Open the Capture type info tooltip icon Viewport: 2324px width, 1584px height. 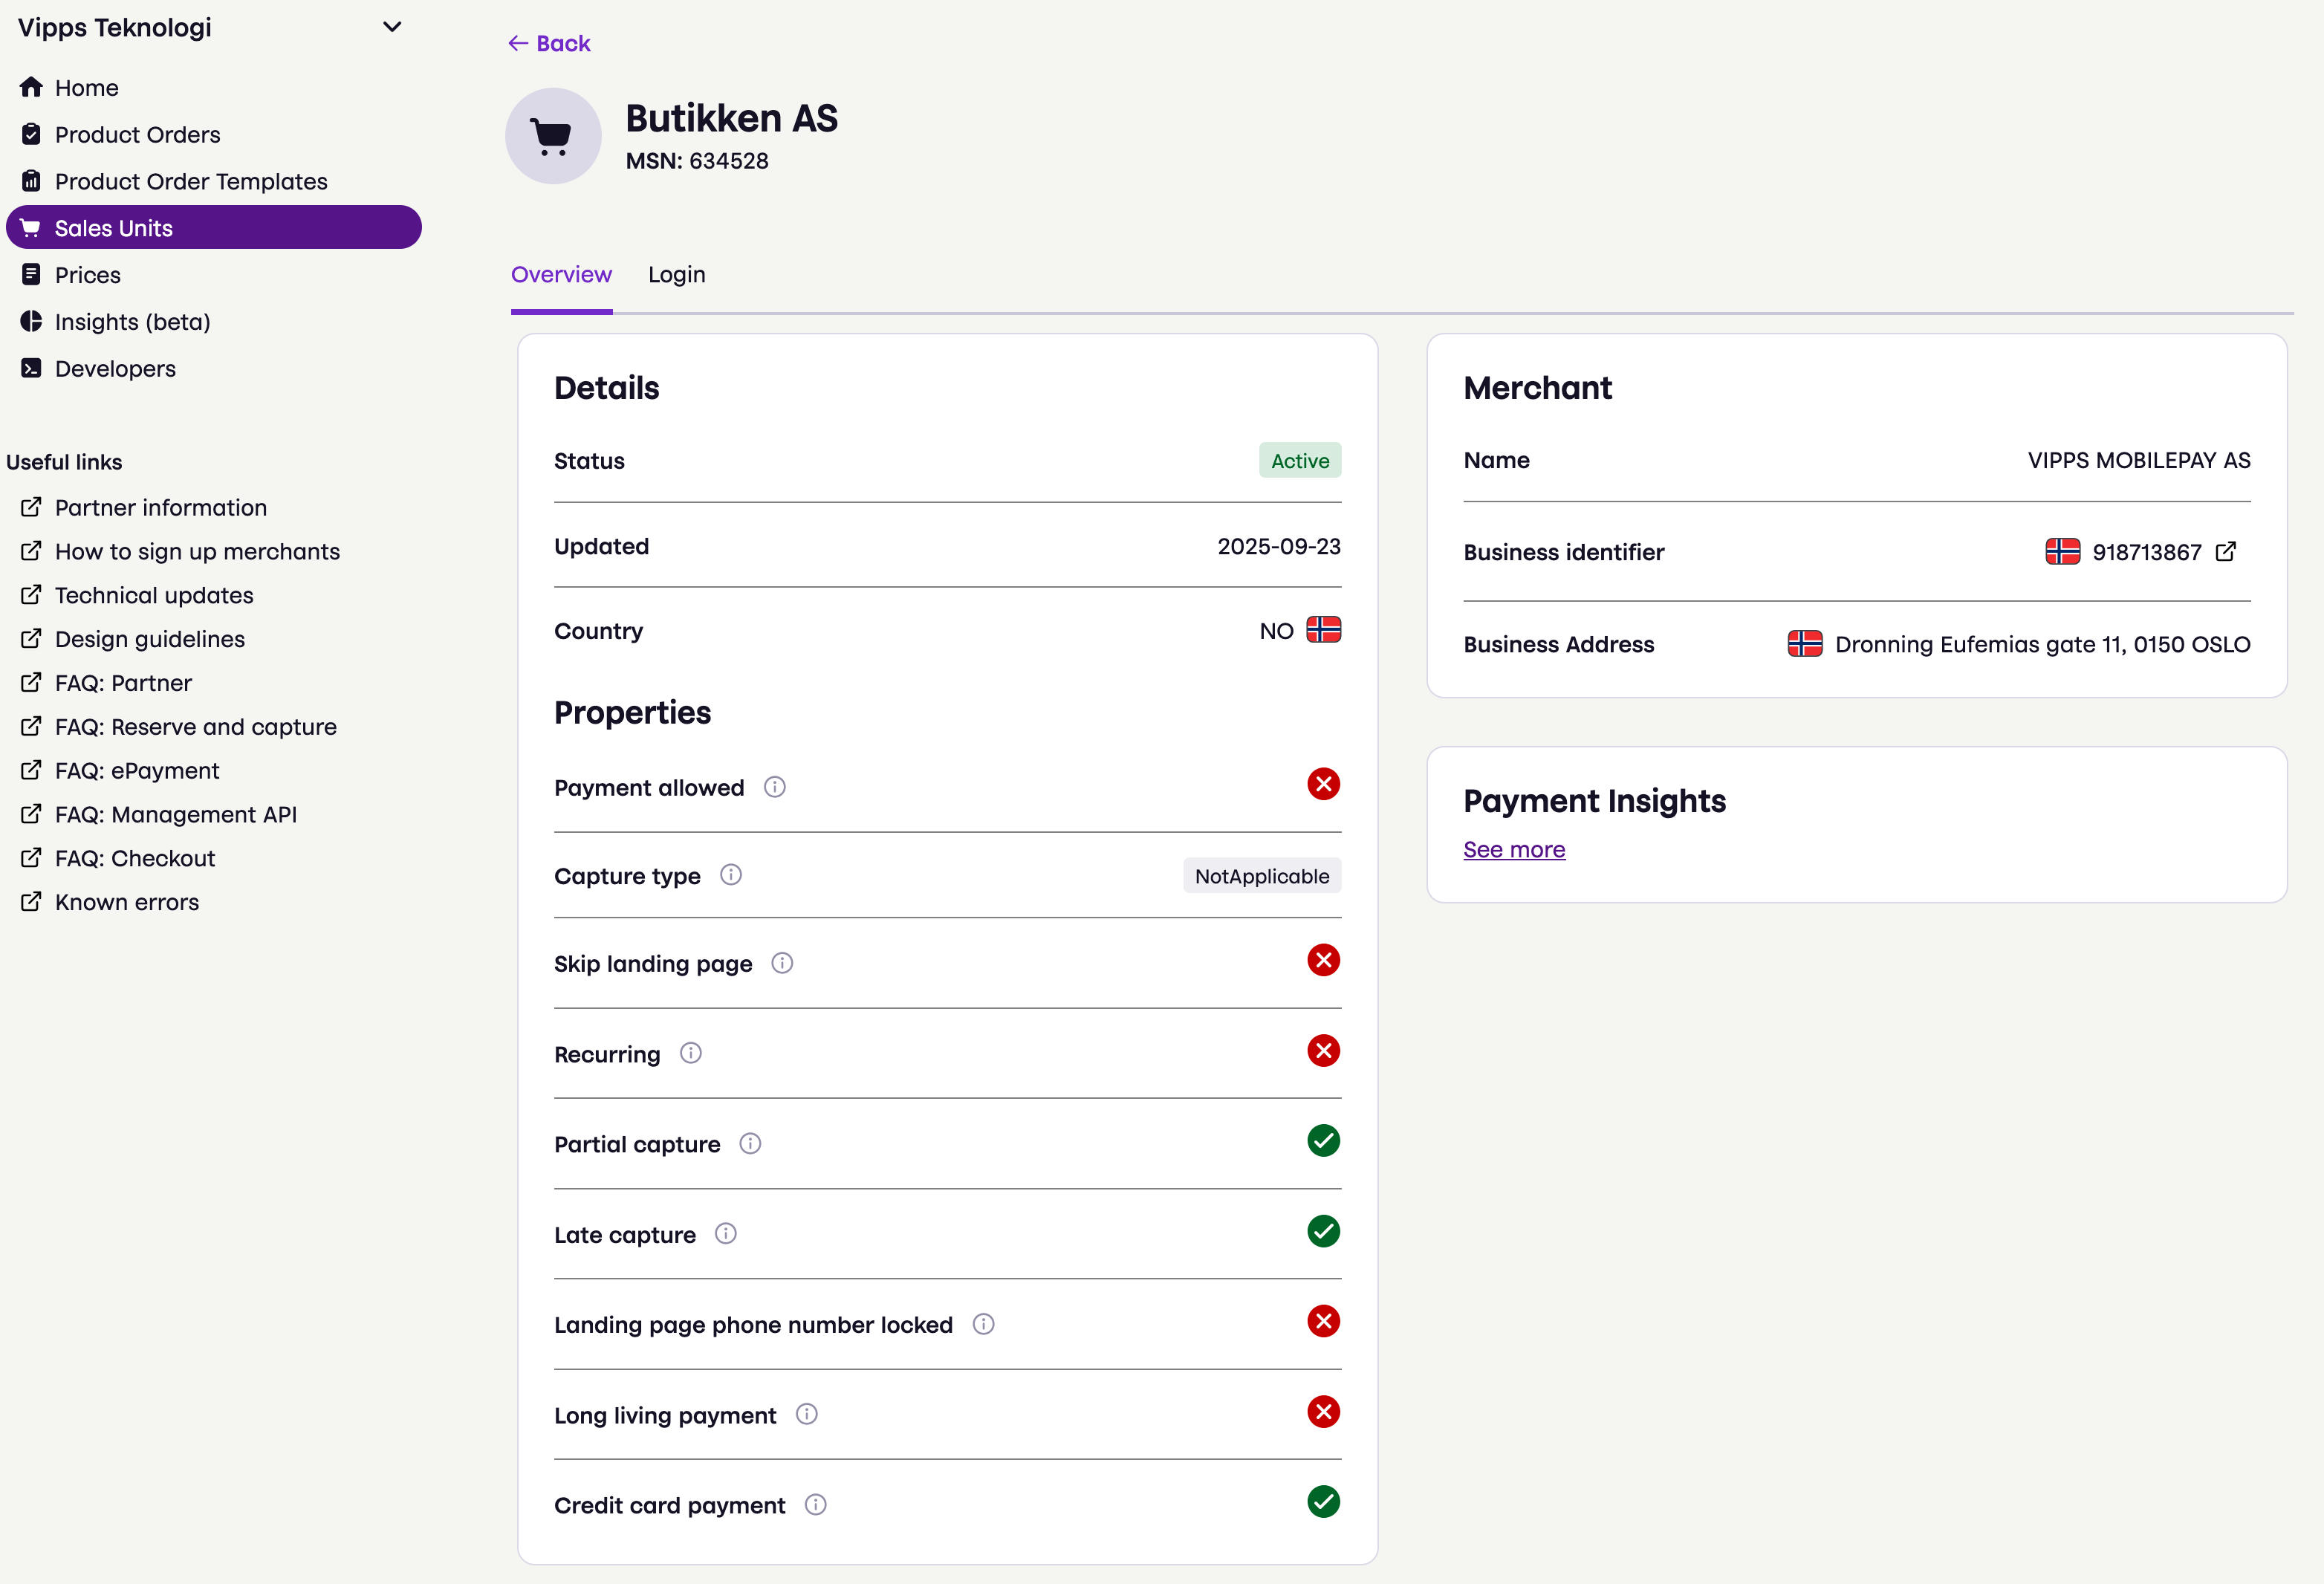point(731,874)
